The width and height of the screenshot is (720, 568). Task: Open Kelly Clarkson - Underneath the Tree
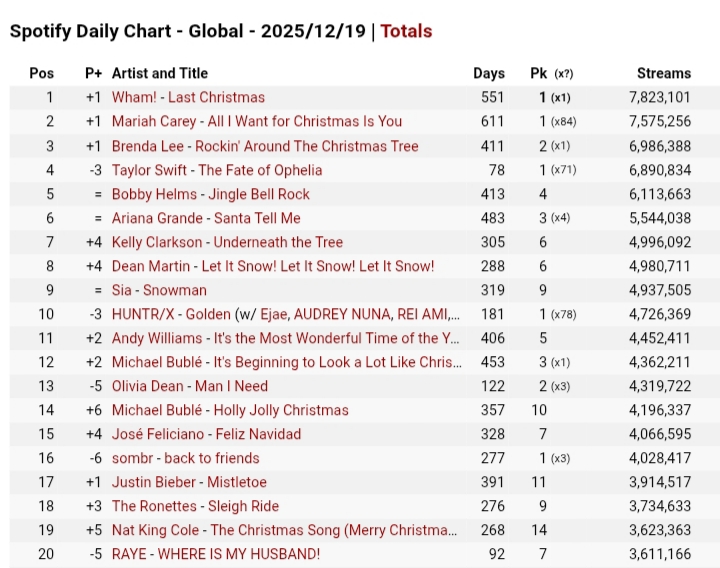coord(227,242)
